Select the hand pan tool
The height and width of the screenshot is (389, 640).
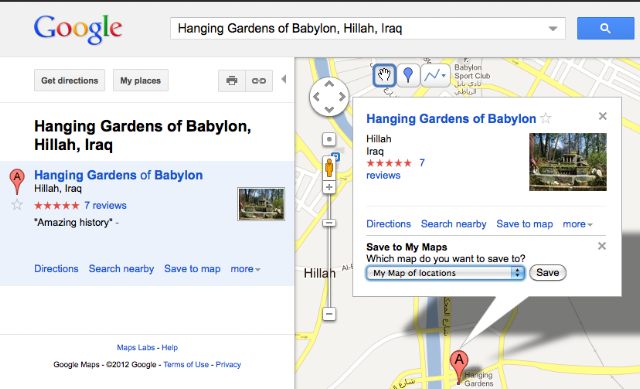pyautogui.click(x=384, y=75)
